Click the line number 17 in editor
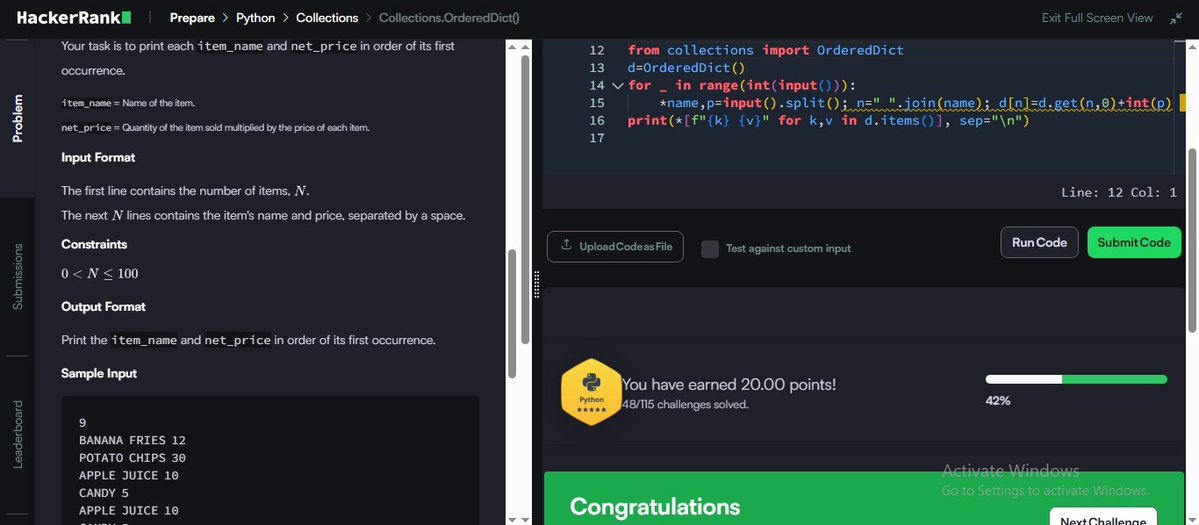 pos(596,138)
